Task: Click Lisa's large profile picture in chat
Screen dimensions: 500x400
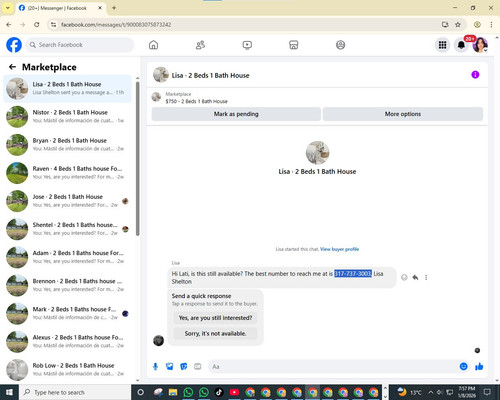Action: click(x=317, y=153)
